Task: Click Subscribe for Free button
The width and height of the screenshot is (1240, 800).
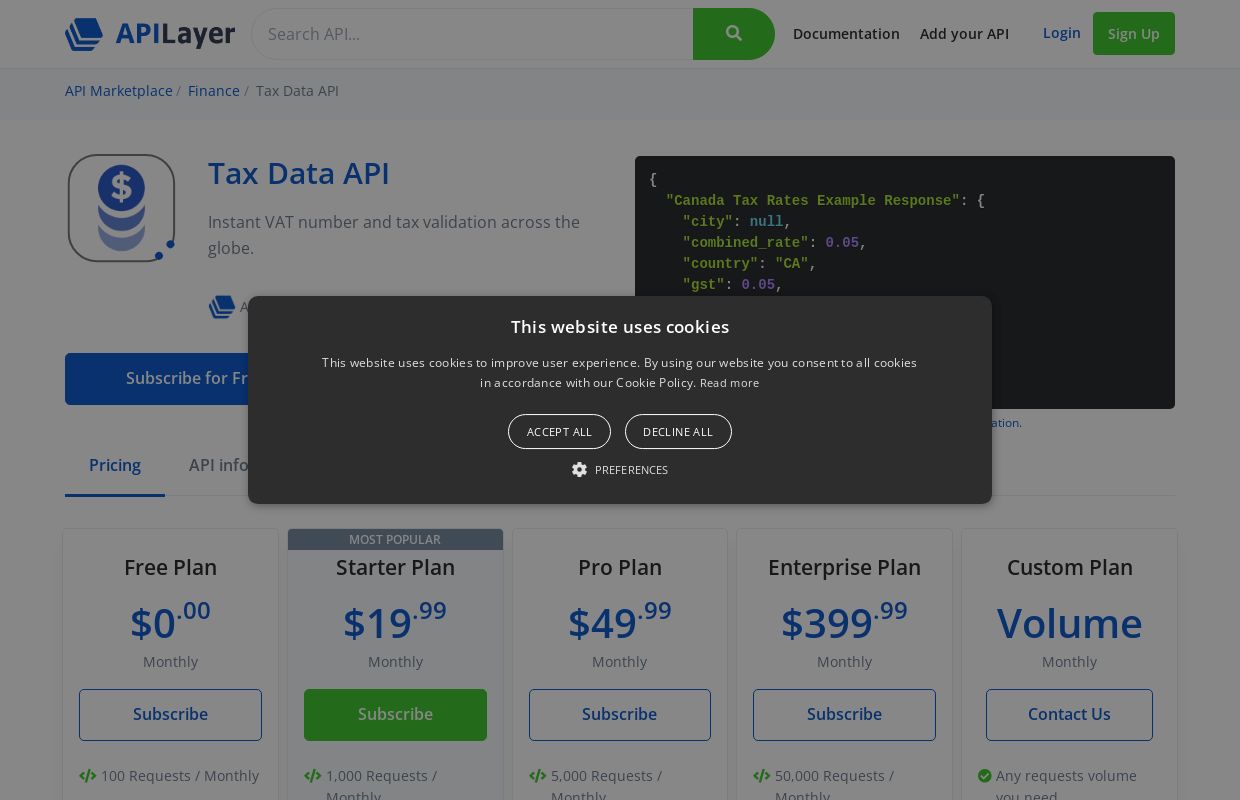Action: pos(157,379)
